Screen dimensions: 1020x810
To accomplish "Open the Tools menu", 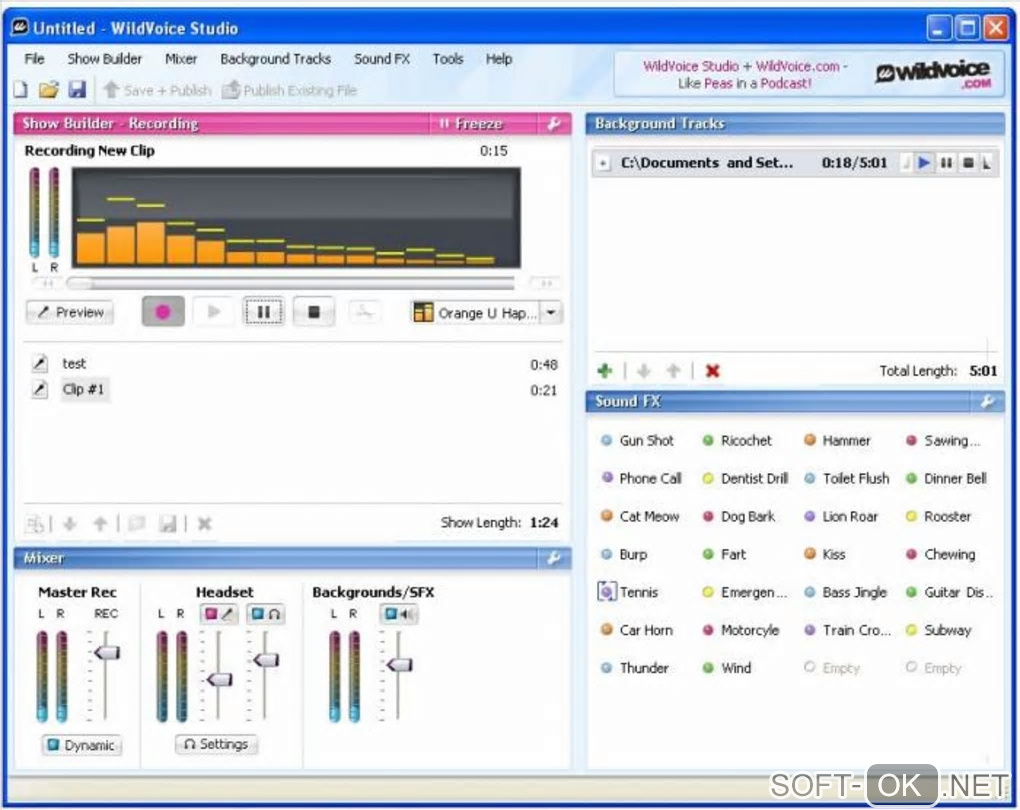I will coord(448,59).
